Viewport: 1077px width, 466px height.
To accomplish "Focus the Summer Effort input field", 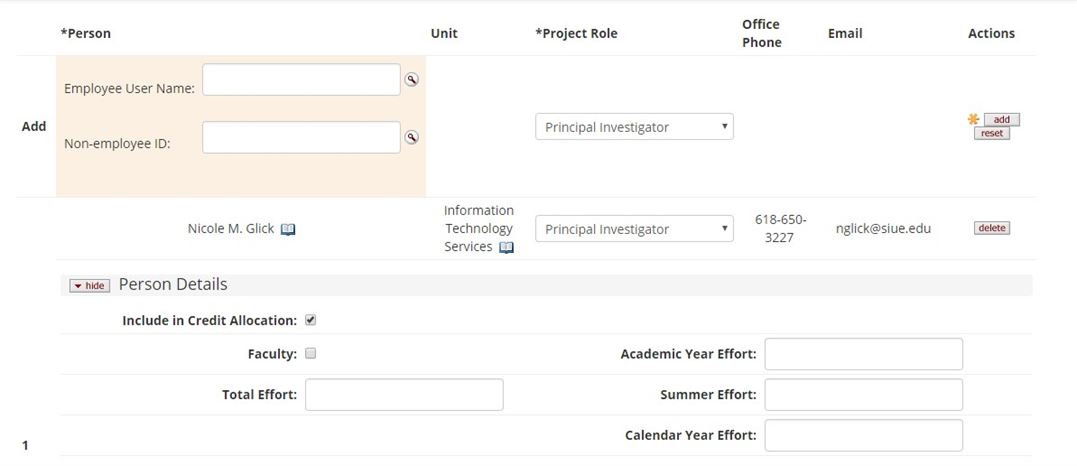I will [x=863, y=394].
